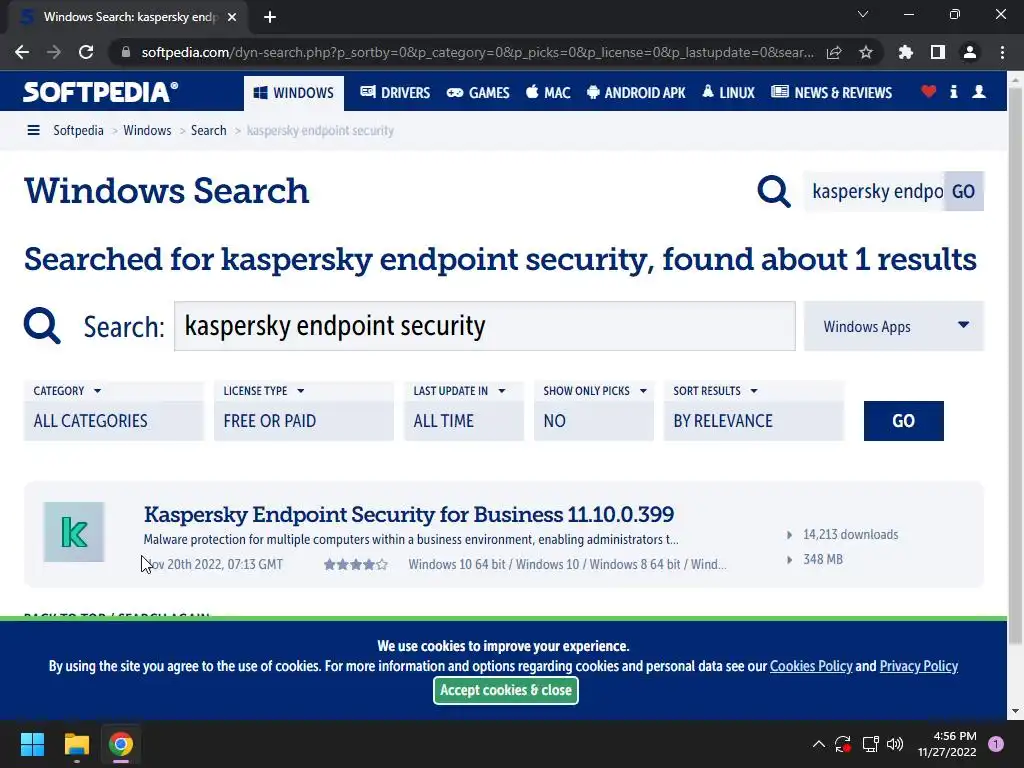
Task: Click the small GO button beside top search
Action: tap(963, 191)
